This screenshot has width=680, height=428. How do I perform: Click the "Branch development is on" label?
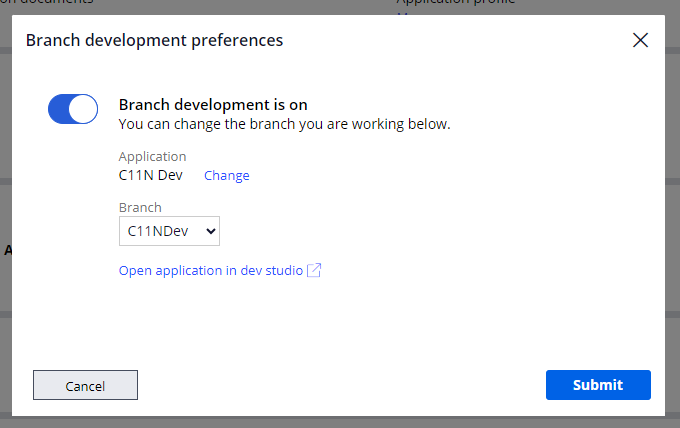click(213, 104)
